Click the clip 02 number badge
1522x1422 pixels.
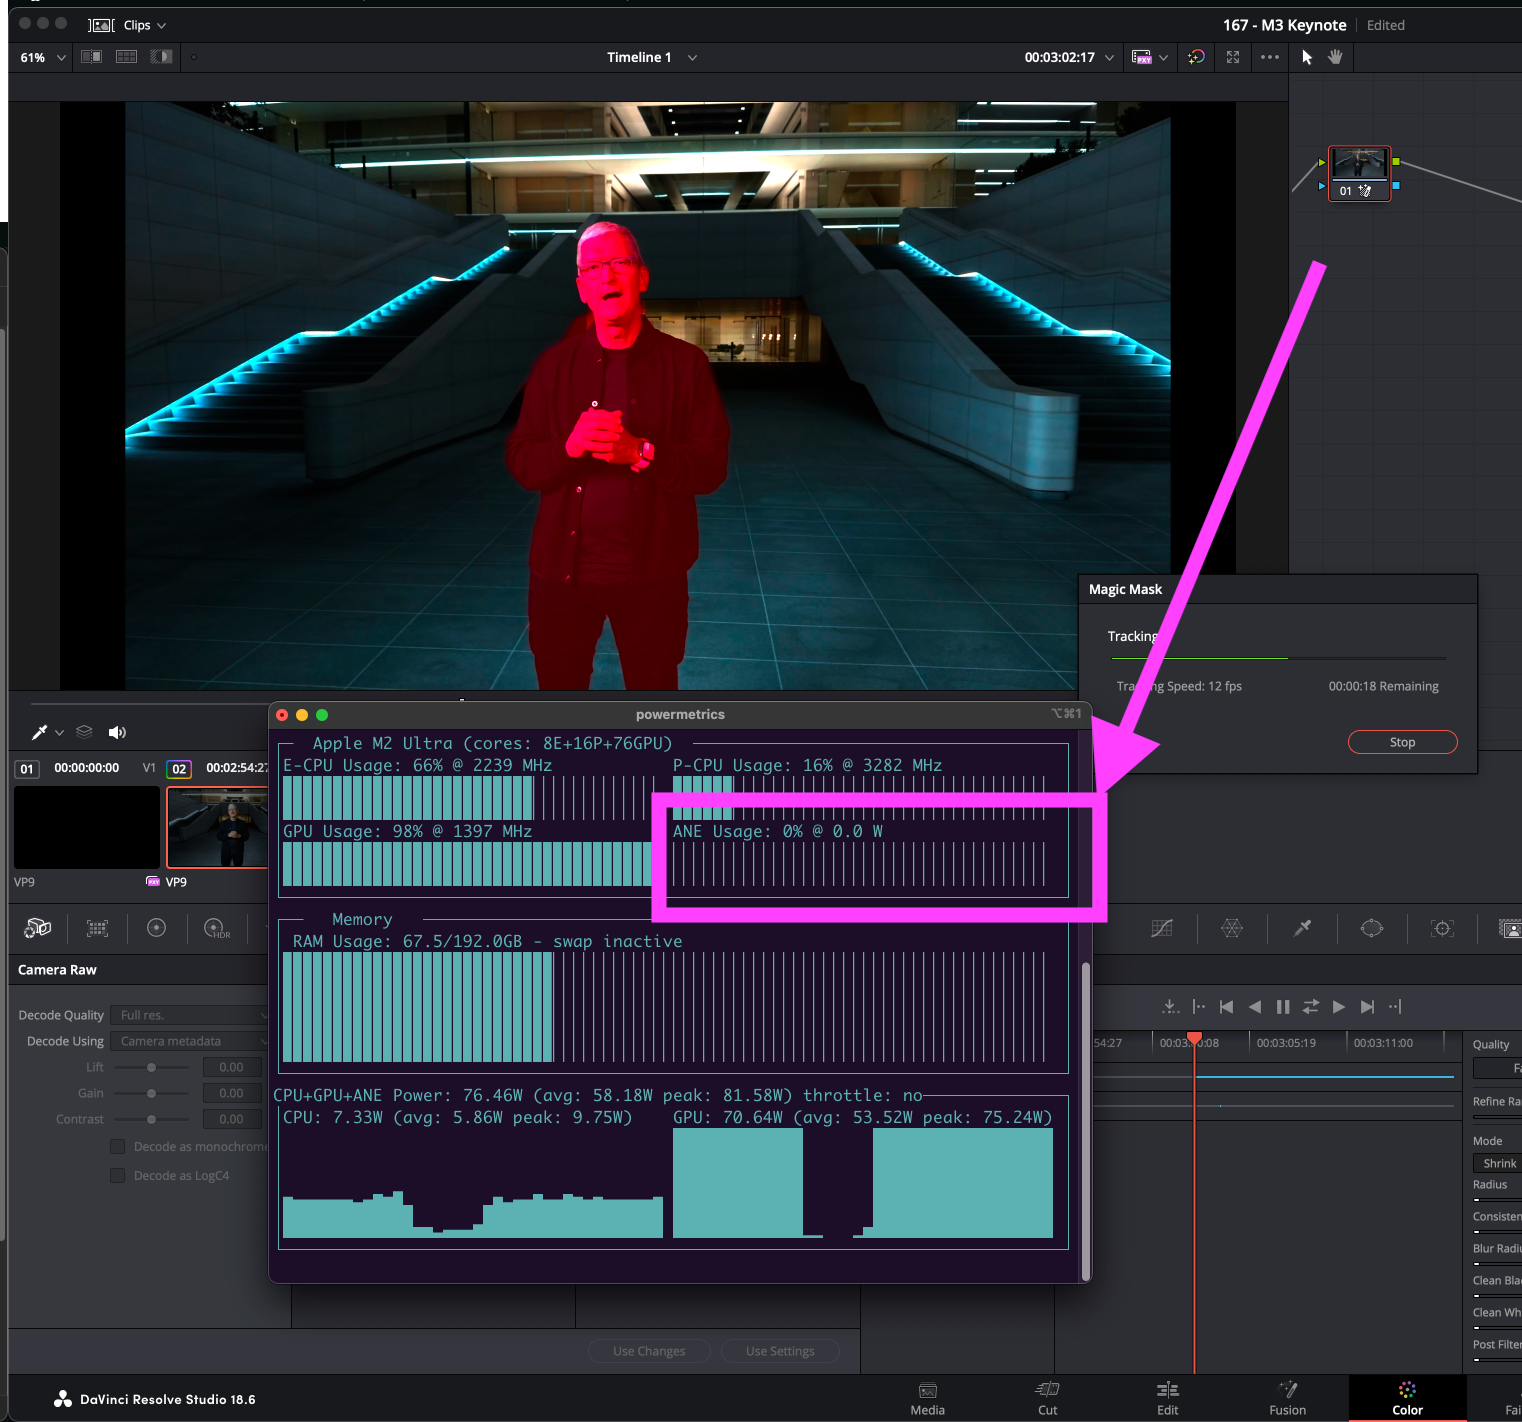179,769
